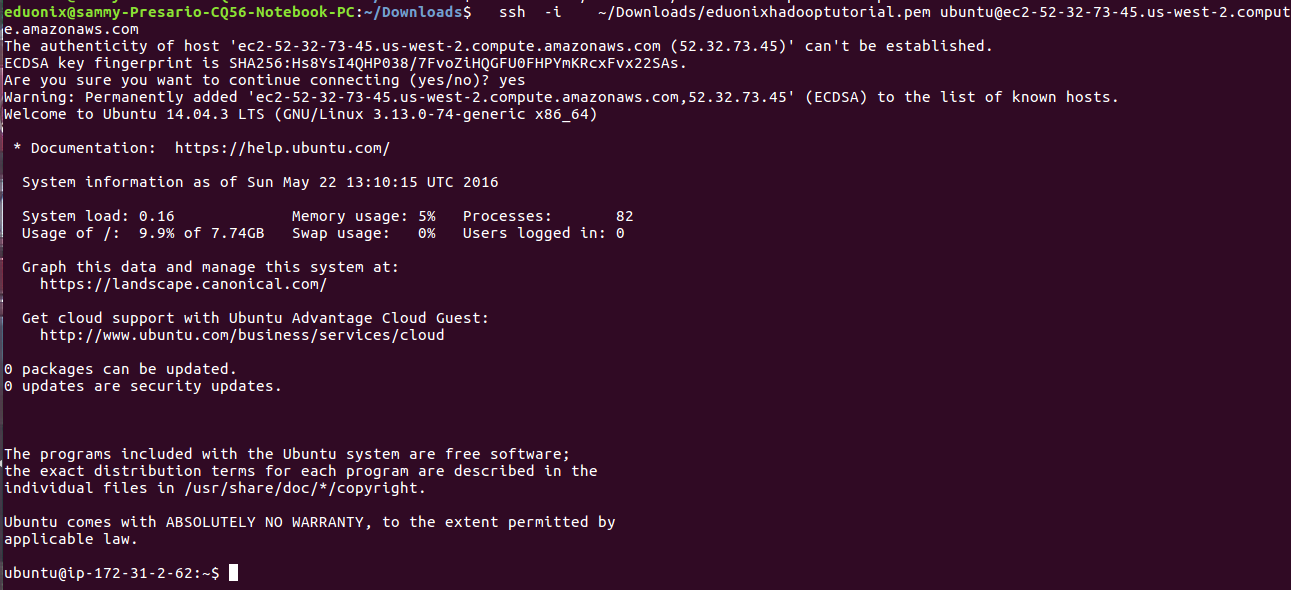
Task: Click the terminal cursor block at prompt
Action: (233, 573)
